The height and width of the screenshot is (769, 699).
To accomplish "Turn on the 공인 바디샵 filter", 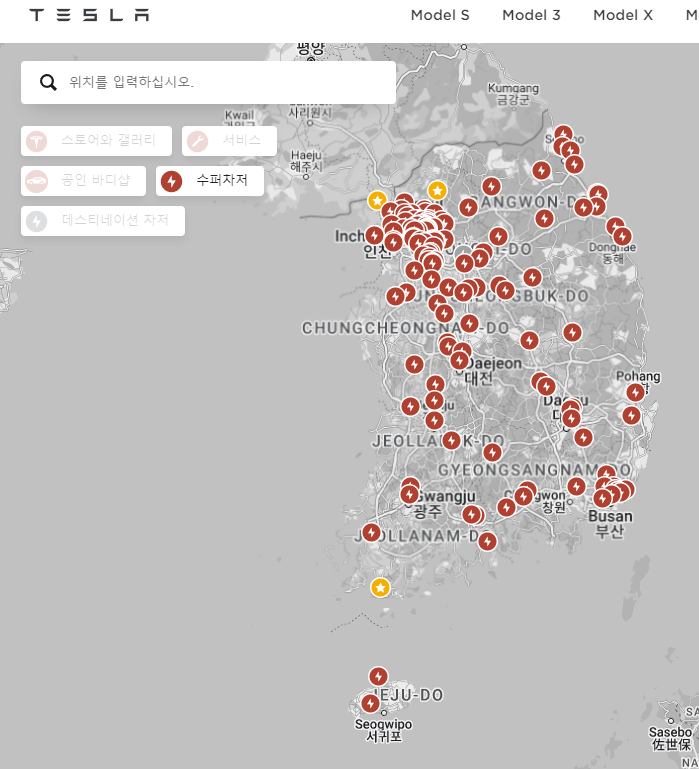I will 84,181.
